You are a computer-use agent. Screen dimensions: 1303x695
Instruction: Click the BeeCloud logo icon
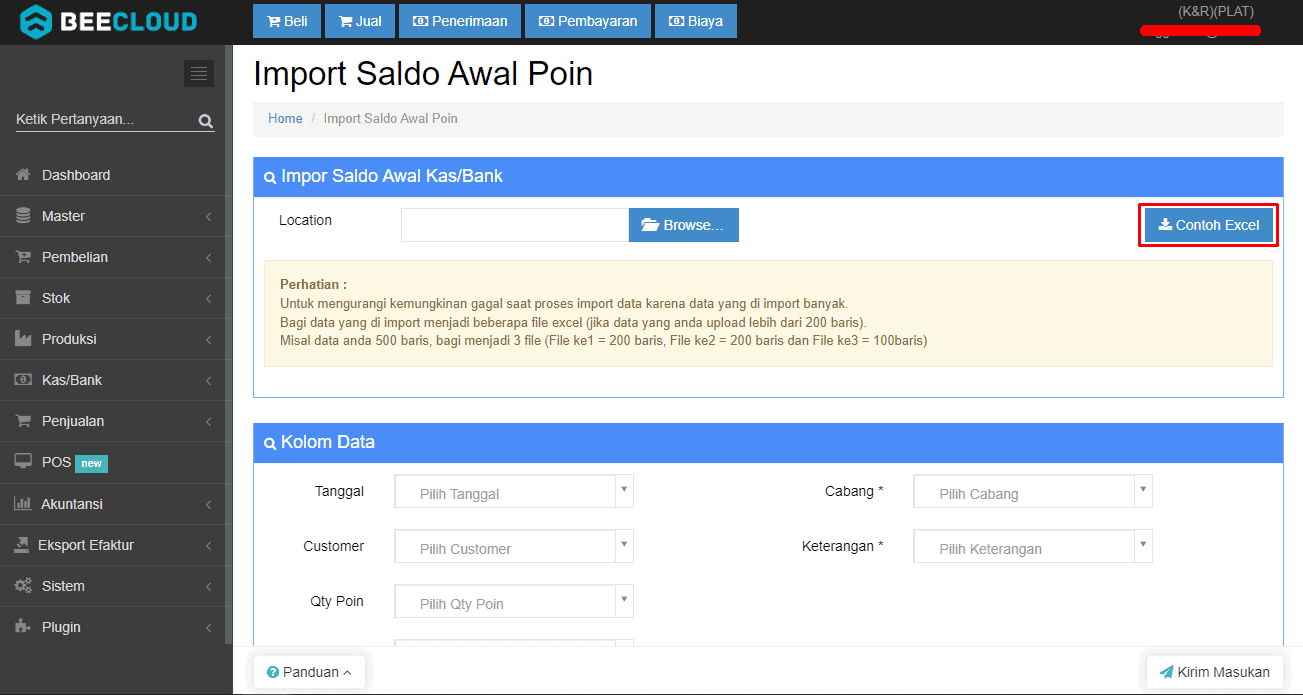point(35,21)
